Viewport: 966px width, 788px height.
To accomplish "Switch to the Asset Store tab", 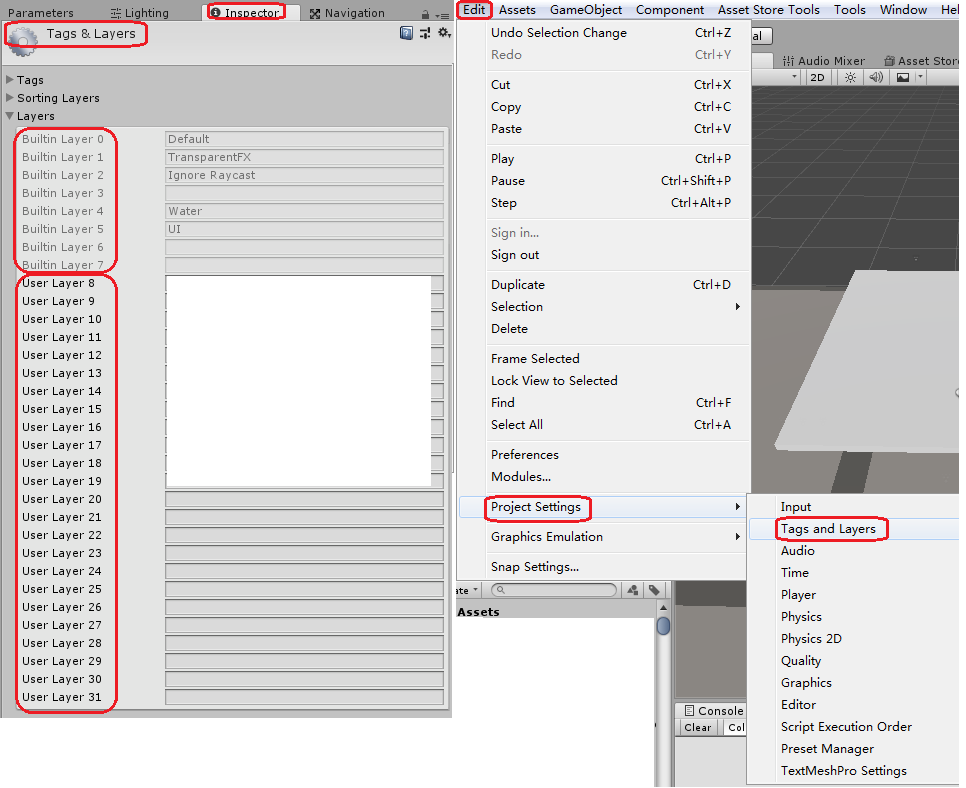I will [x=920, y=60].
